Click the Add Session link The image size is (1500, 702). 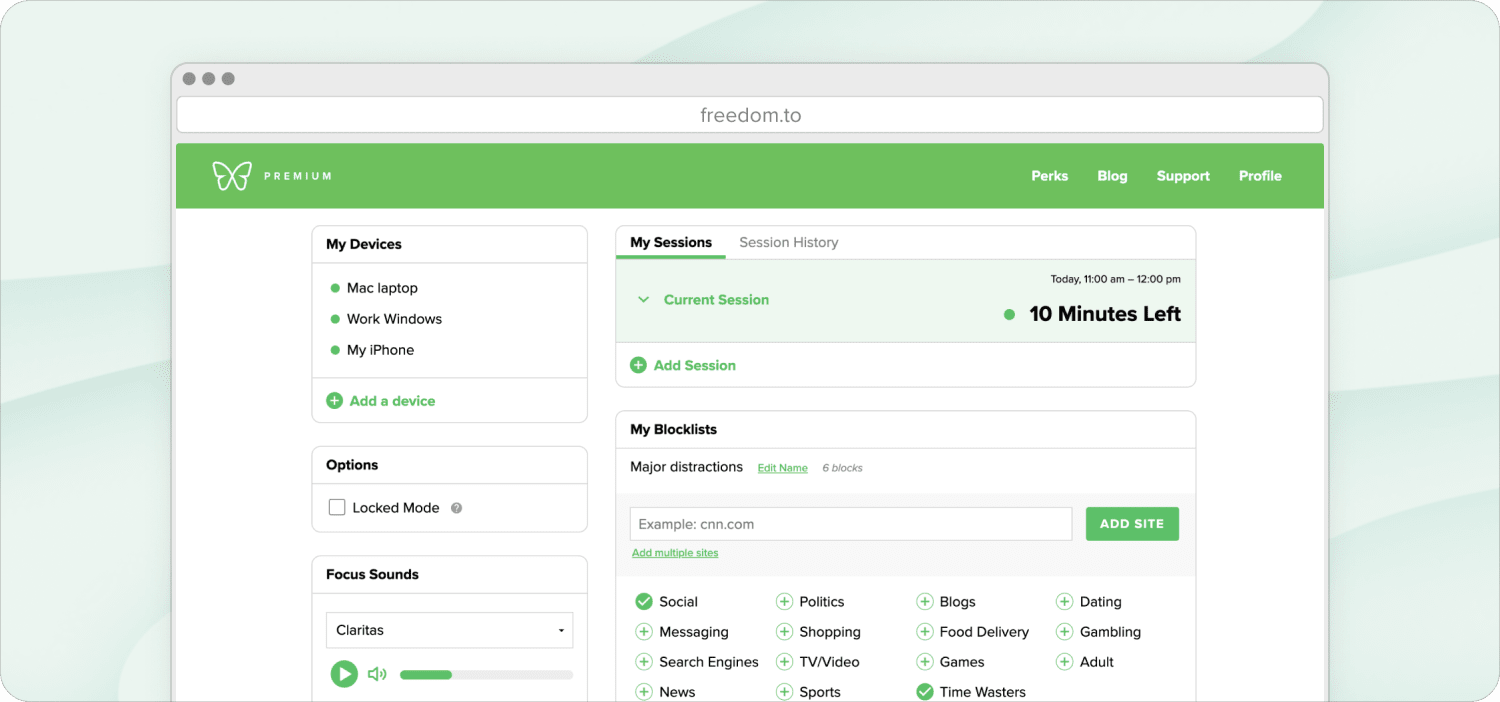(x=695, y=365)
